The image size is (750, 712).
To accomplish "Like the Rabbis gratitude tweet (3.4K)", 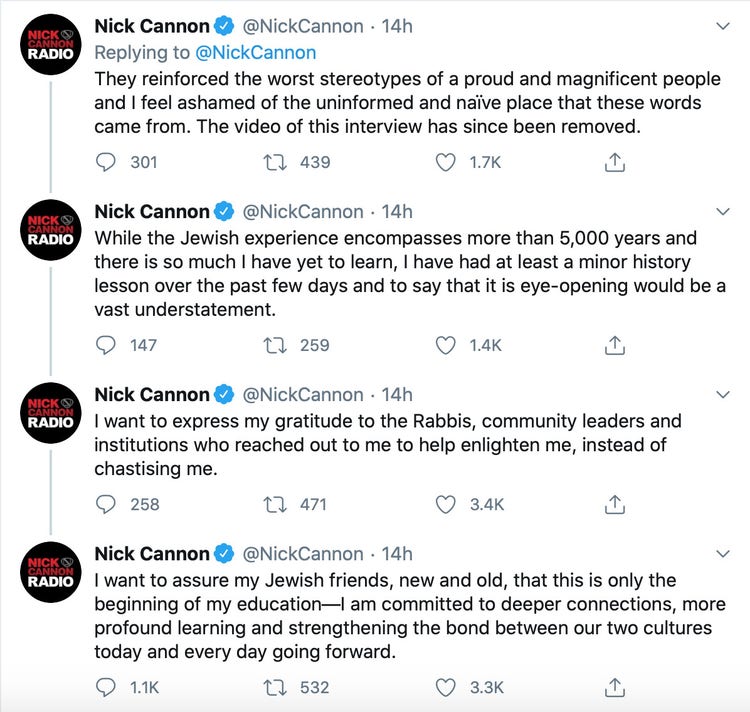I will 446,504.
